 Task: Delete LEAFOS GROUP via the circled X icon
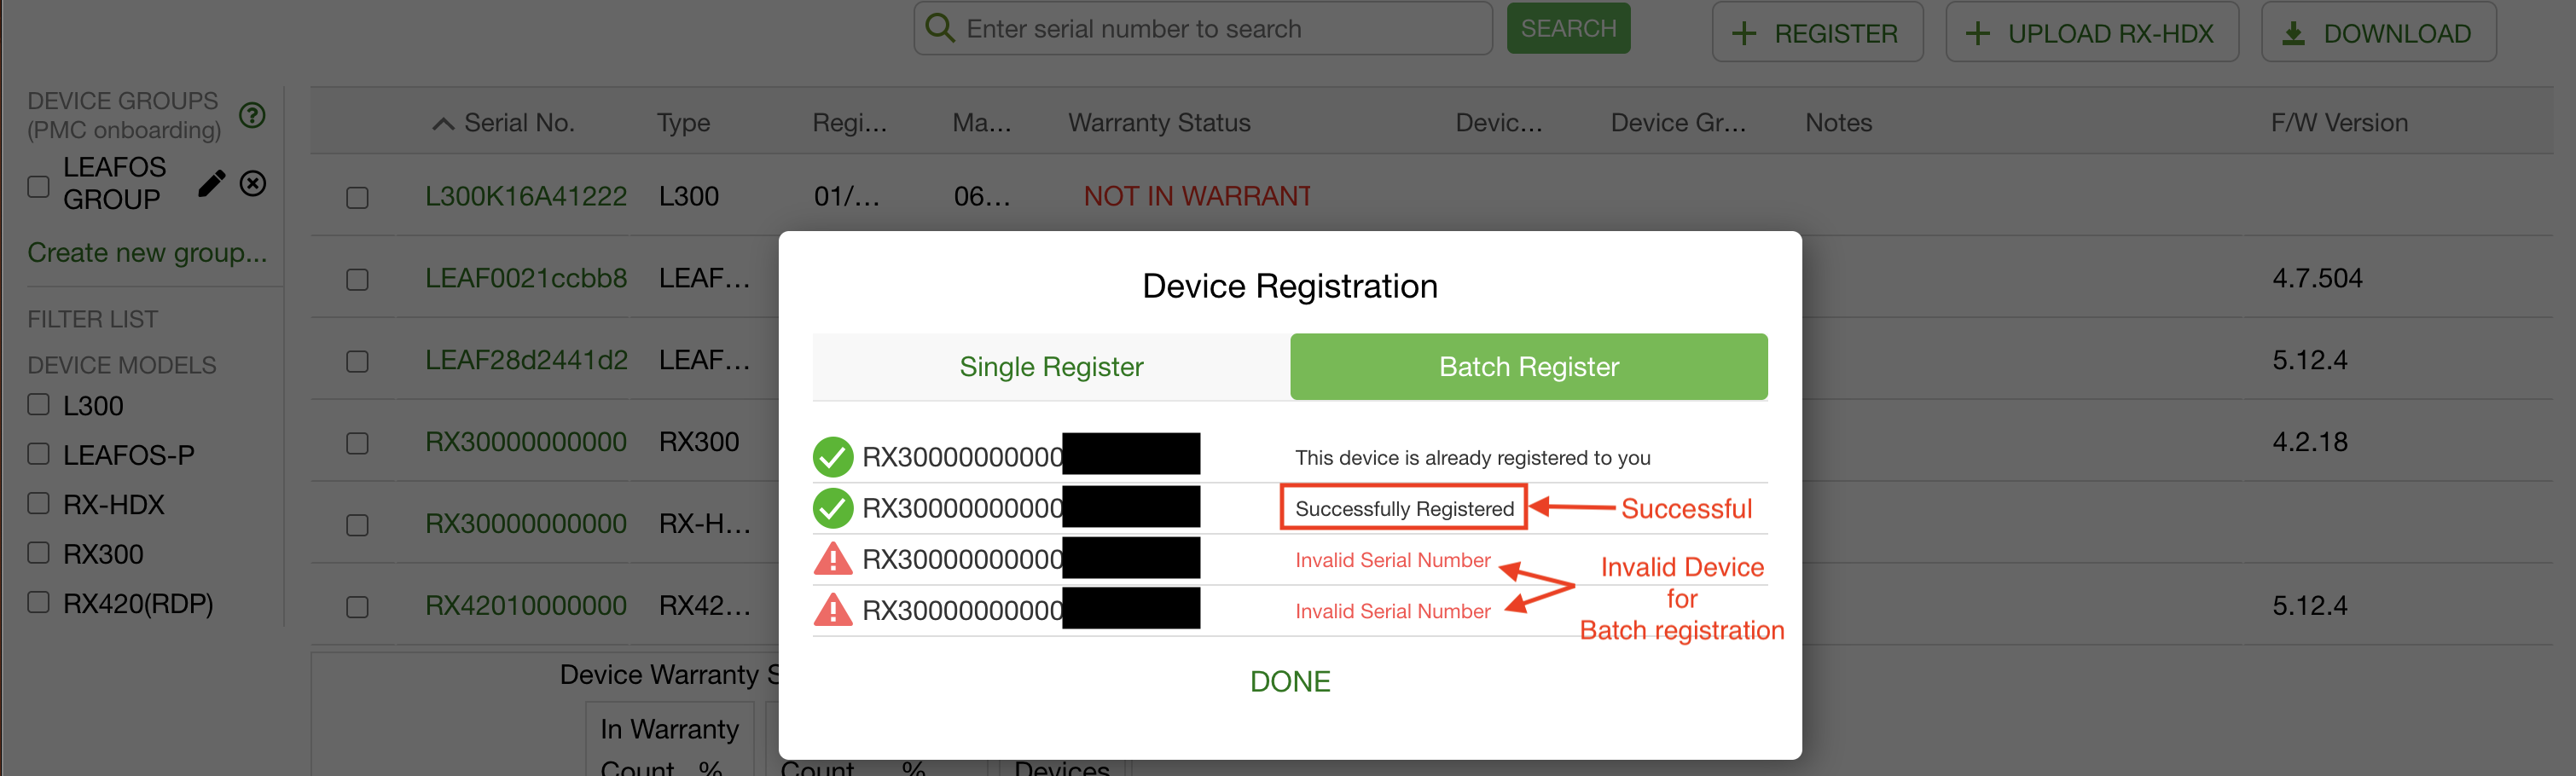coord(253,183)
